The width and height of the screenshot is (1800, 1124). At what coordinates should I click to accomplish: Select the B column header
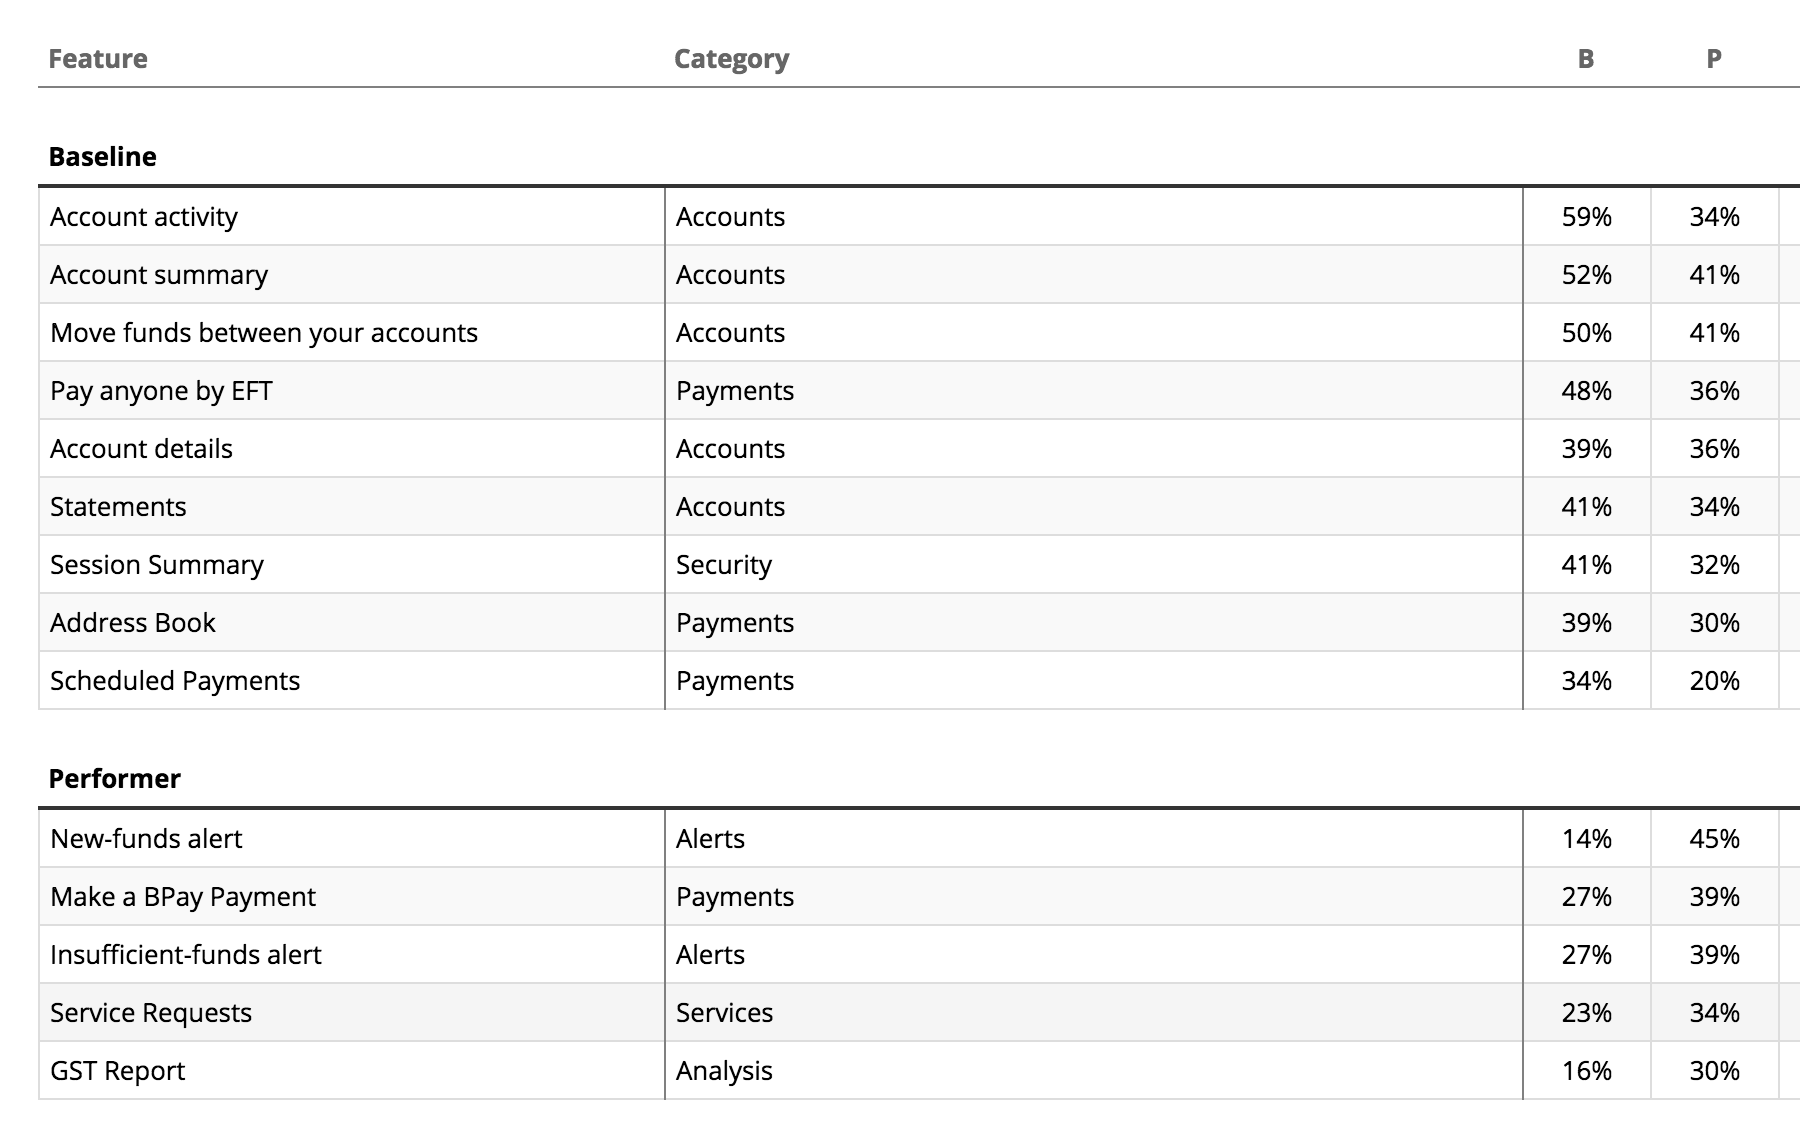(1586, 59)
